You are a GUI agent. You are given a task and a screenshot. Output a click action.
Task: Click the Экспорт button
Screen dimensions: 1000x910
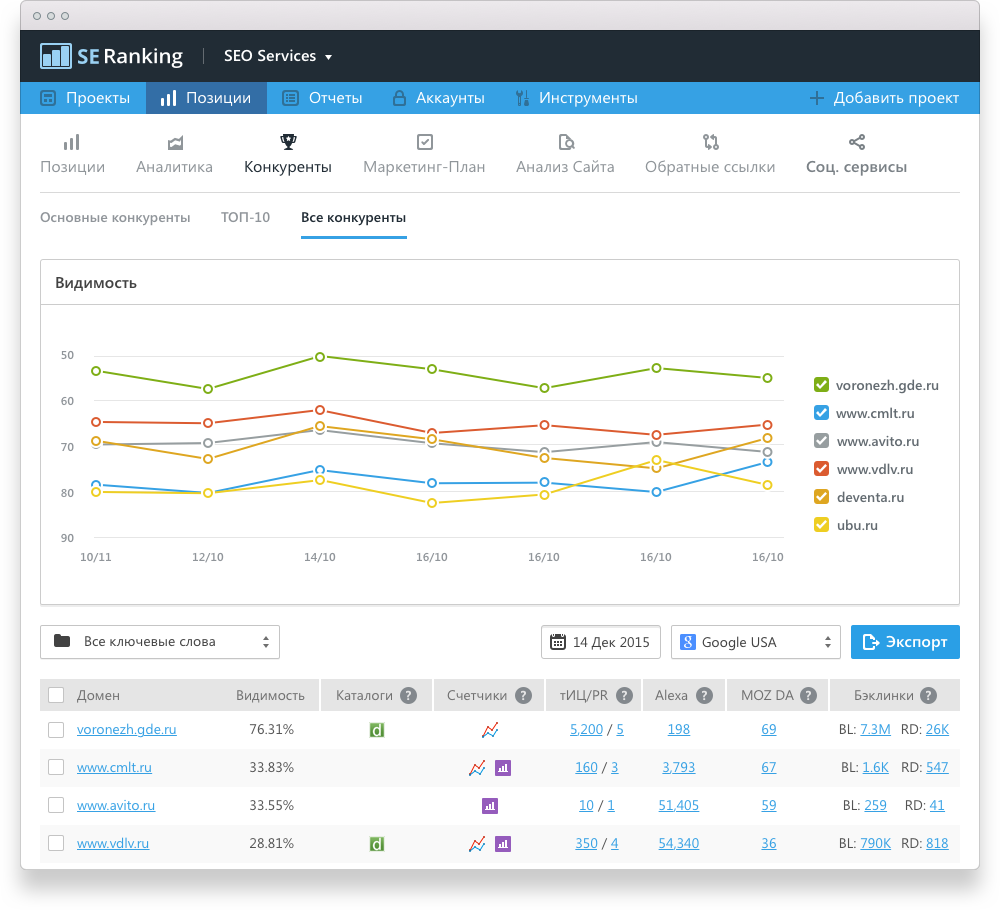[x=905, y=642]
